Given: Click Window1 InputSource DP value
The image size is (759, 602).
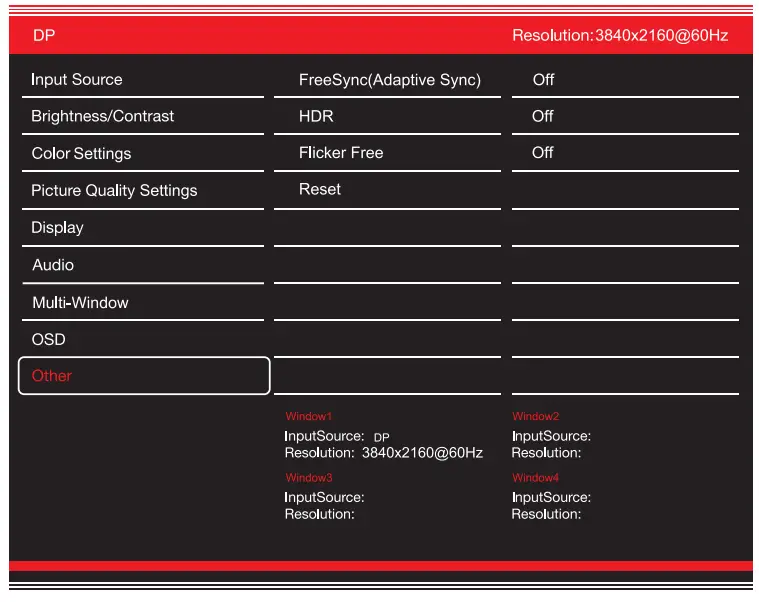Looking at the screenshot, I should 381,437.
